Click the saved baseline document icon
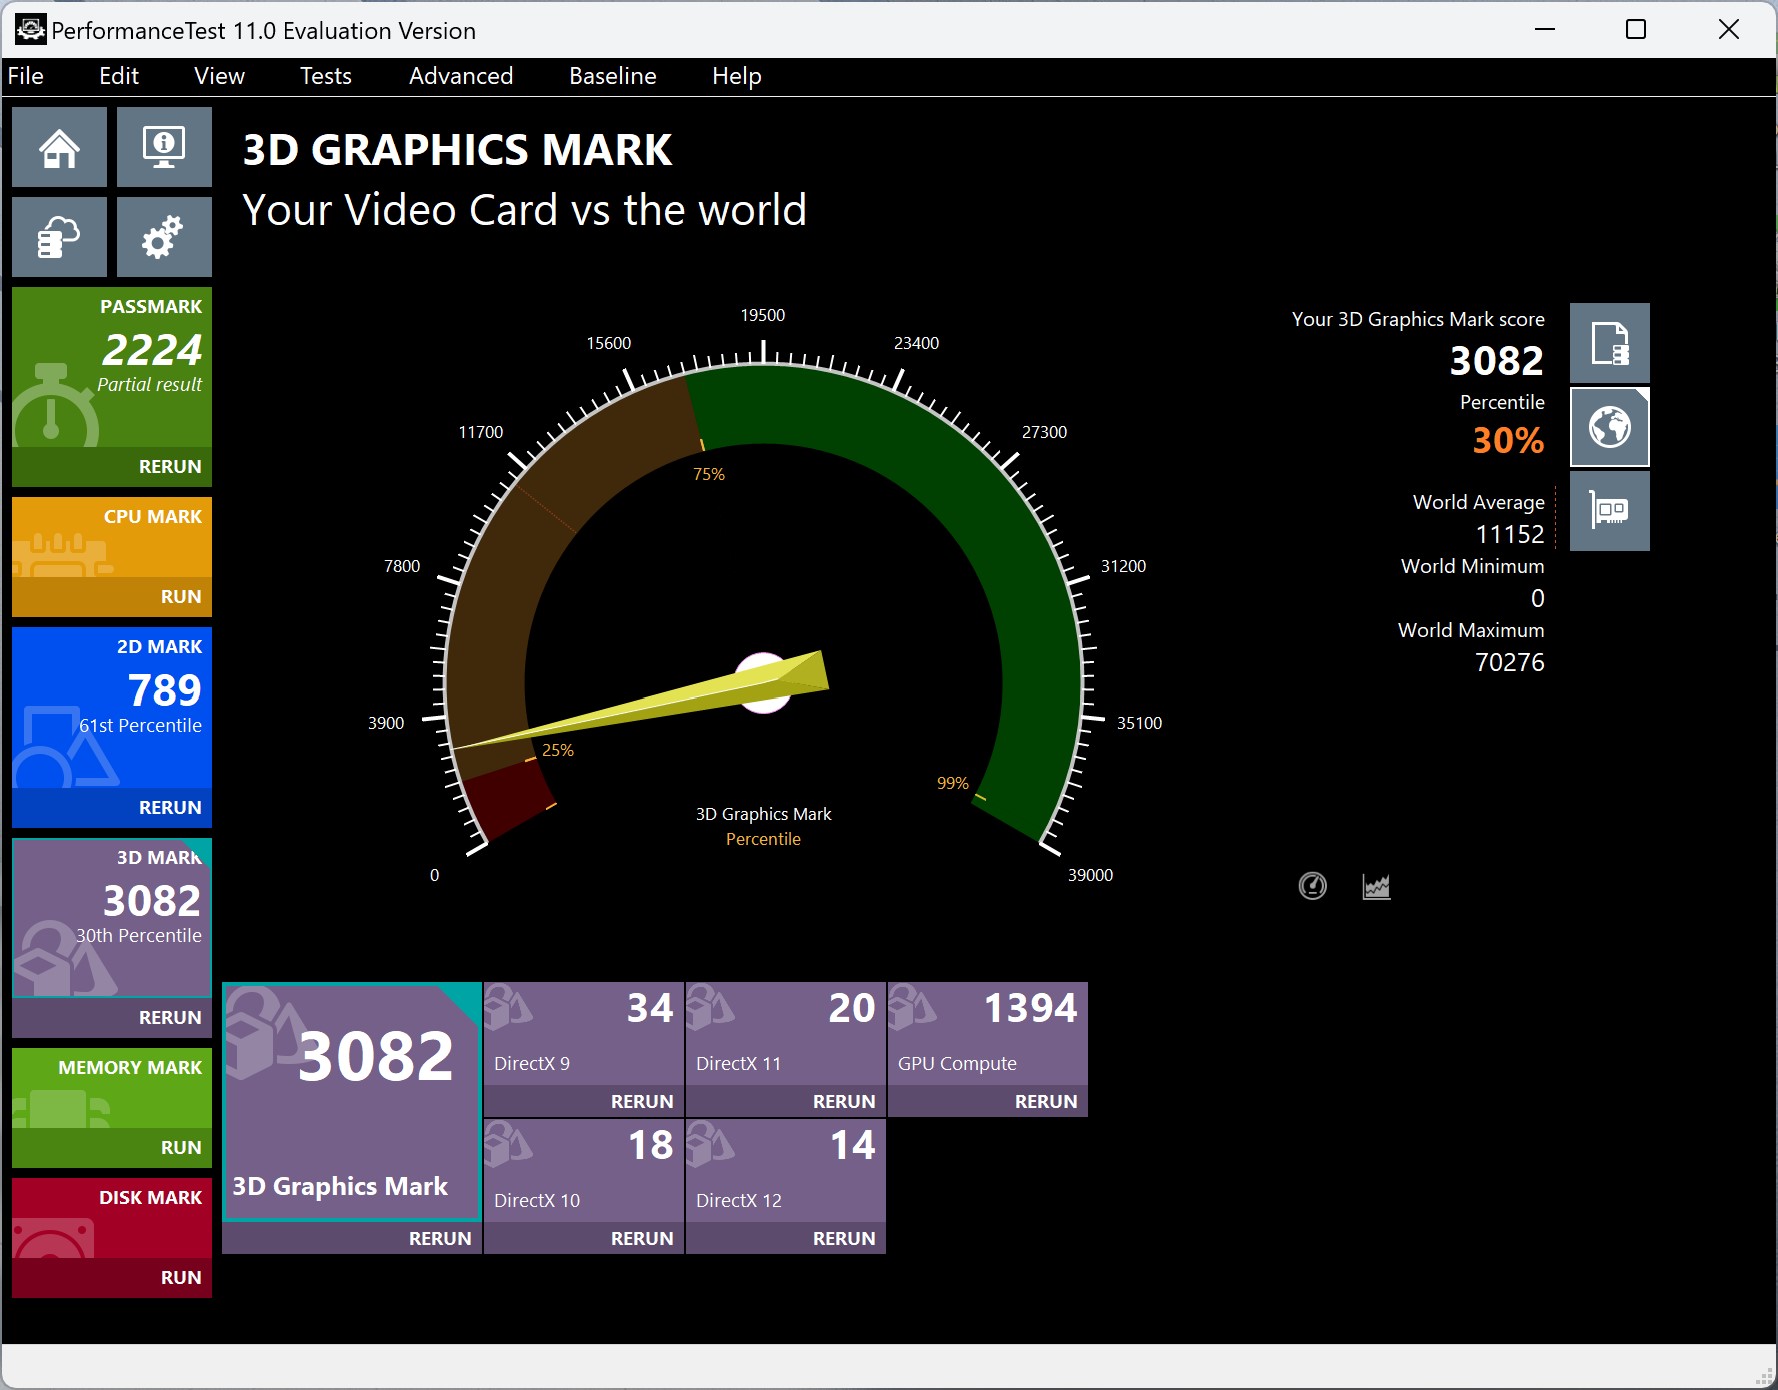The width and height of the screenshot is (1778, 1390). tap(1609, 343)
